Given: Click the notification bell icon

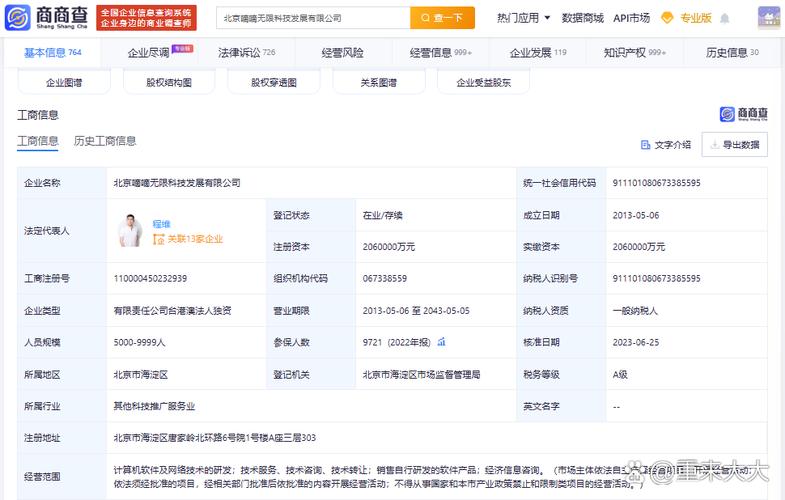Looking at the screenshot, I should (724, 19).
